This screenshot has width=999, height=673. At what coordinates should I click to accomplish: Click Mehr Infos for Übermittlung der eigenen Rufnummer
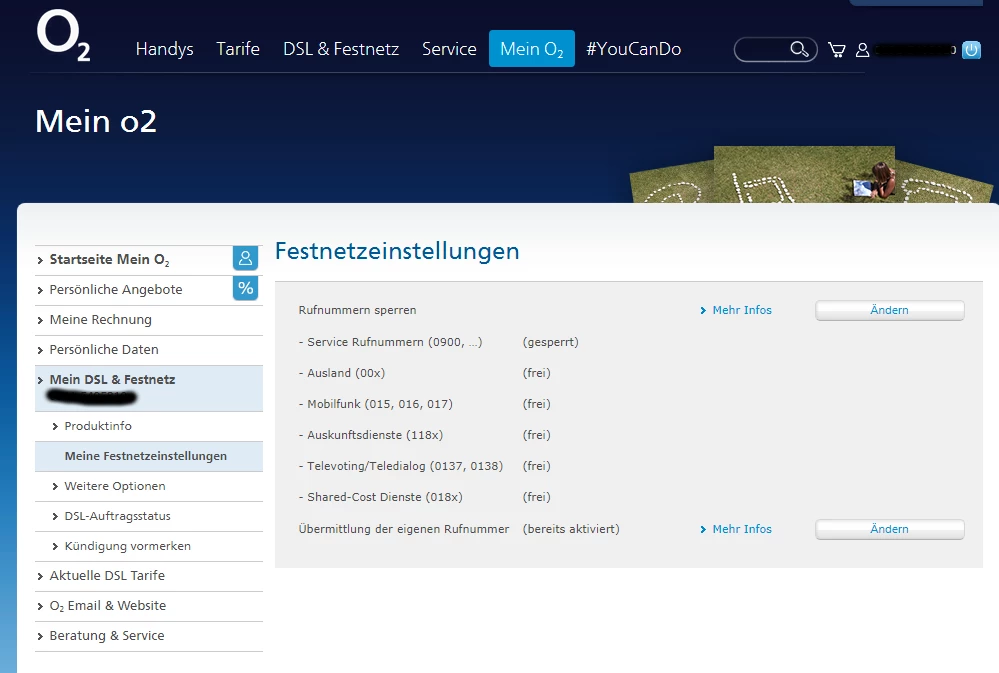click(742, 529)
